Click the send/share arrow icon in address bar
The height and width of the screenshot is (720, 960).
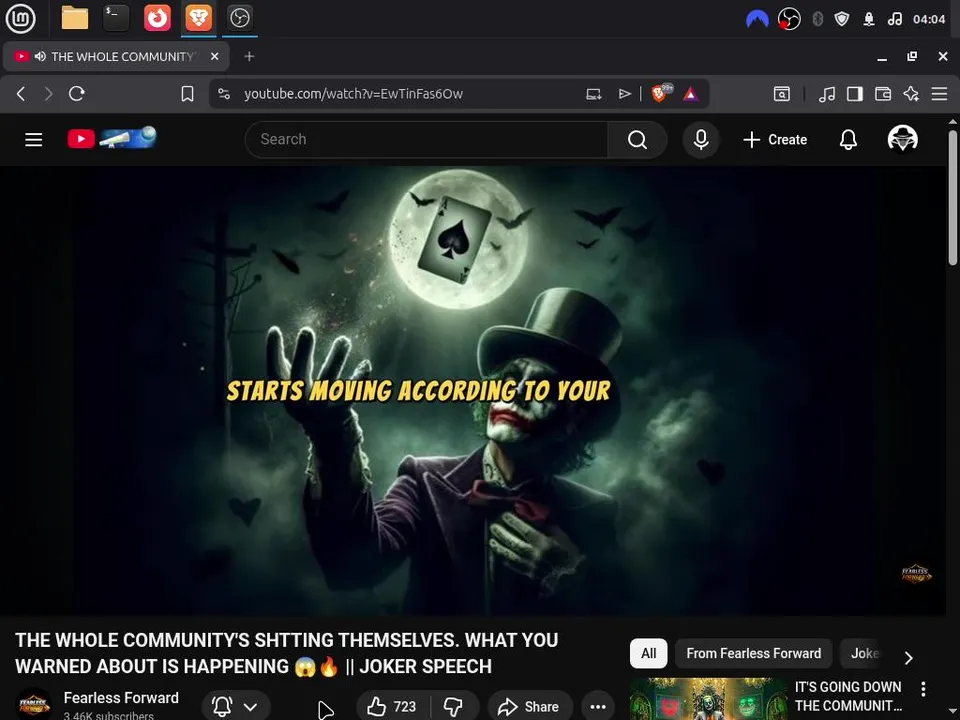[x=624, y=94]
